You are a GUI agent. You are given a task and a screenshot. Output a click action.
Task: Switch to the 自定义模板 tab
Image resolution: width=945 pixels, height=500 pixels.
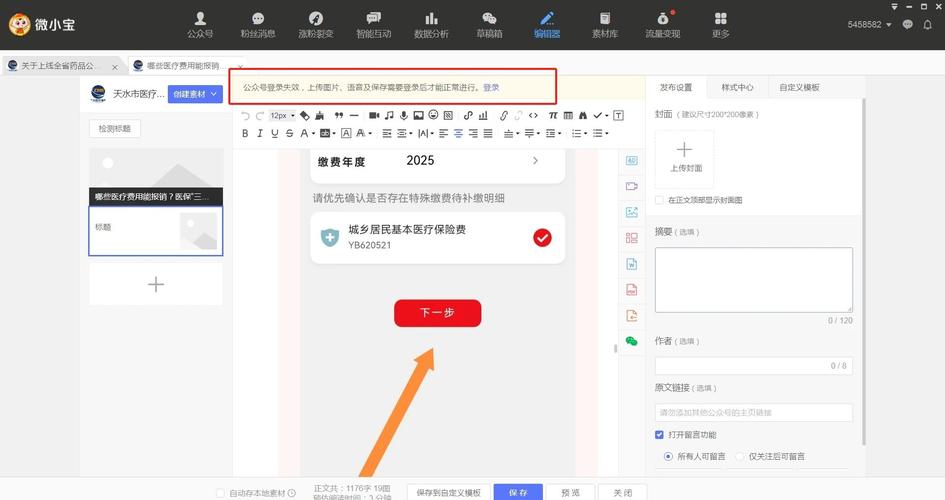799,87
